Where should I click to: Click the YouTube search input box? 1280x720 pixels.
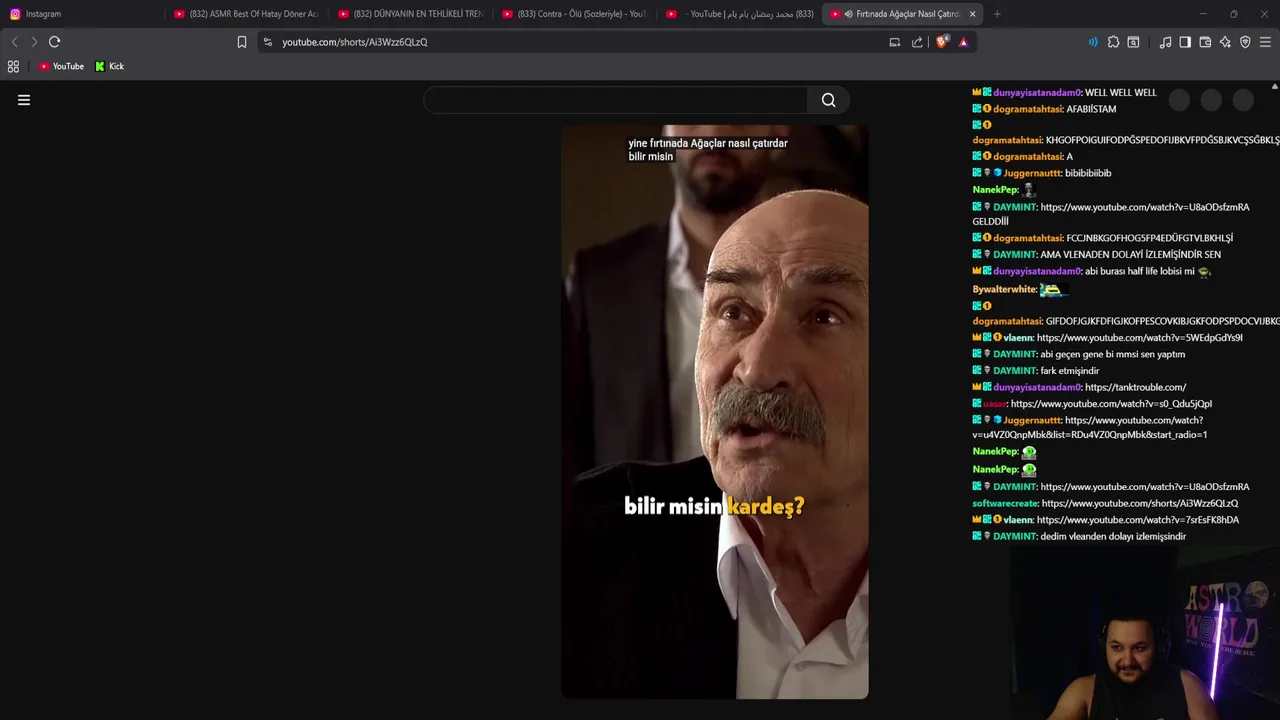pos(615,100)
